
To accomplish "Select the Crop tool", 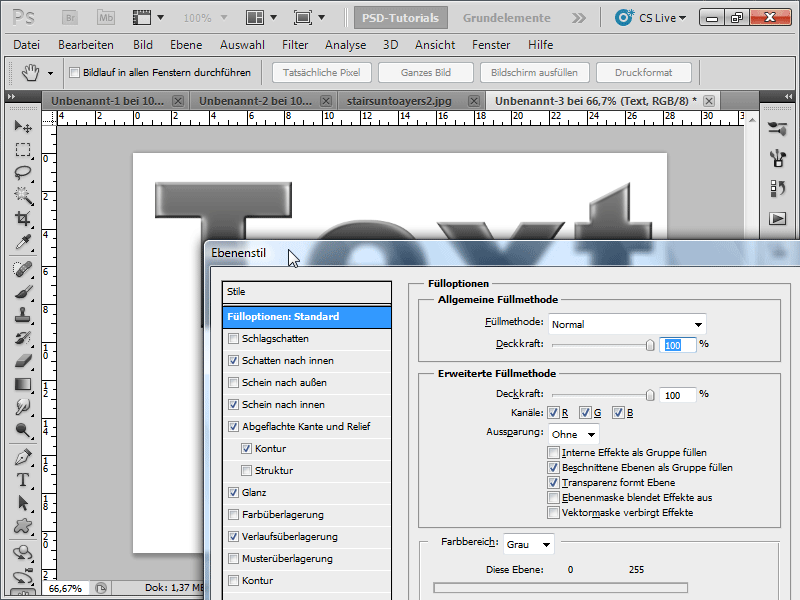I will pyautogui.click(x=23, y=218).
